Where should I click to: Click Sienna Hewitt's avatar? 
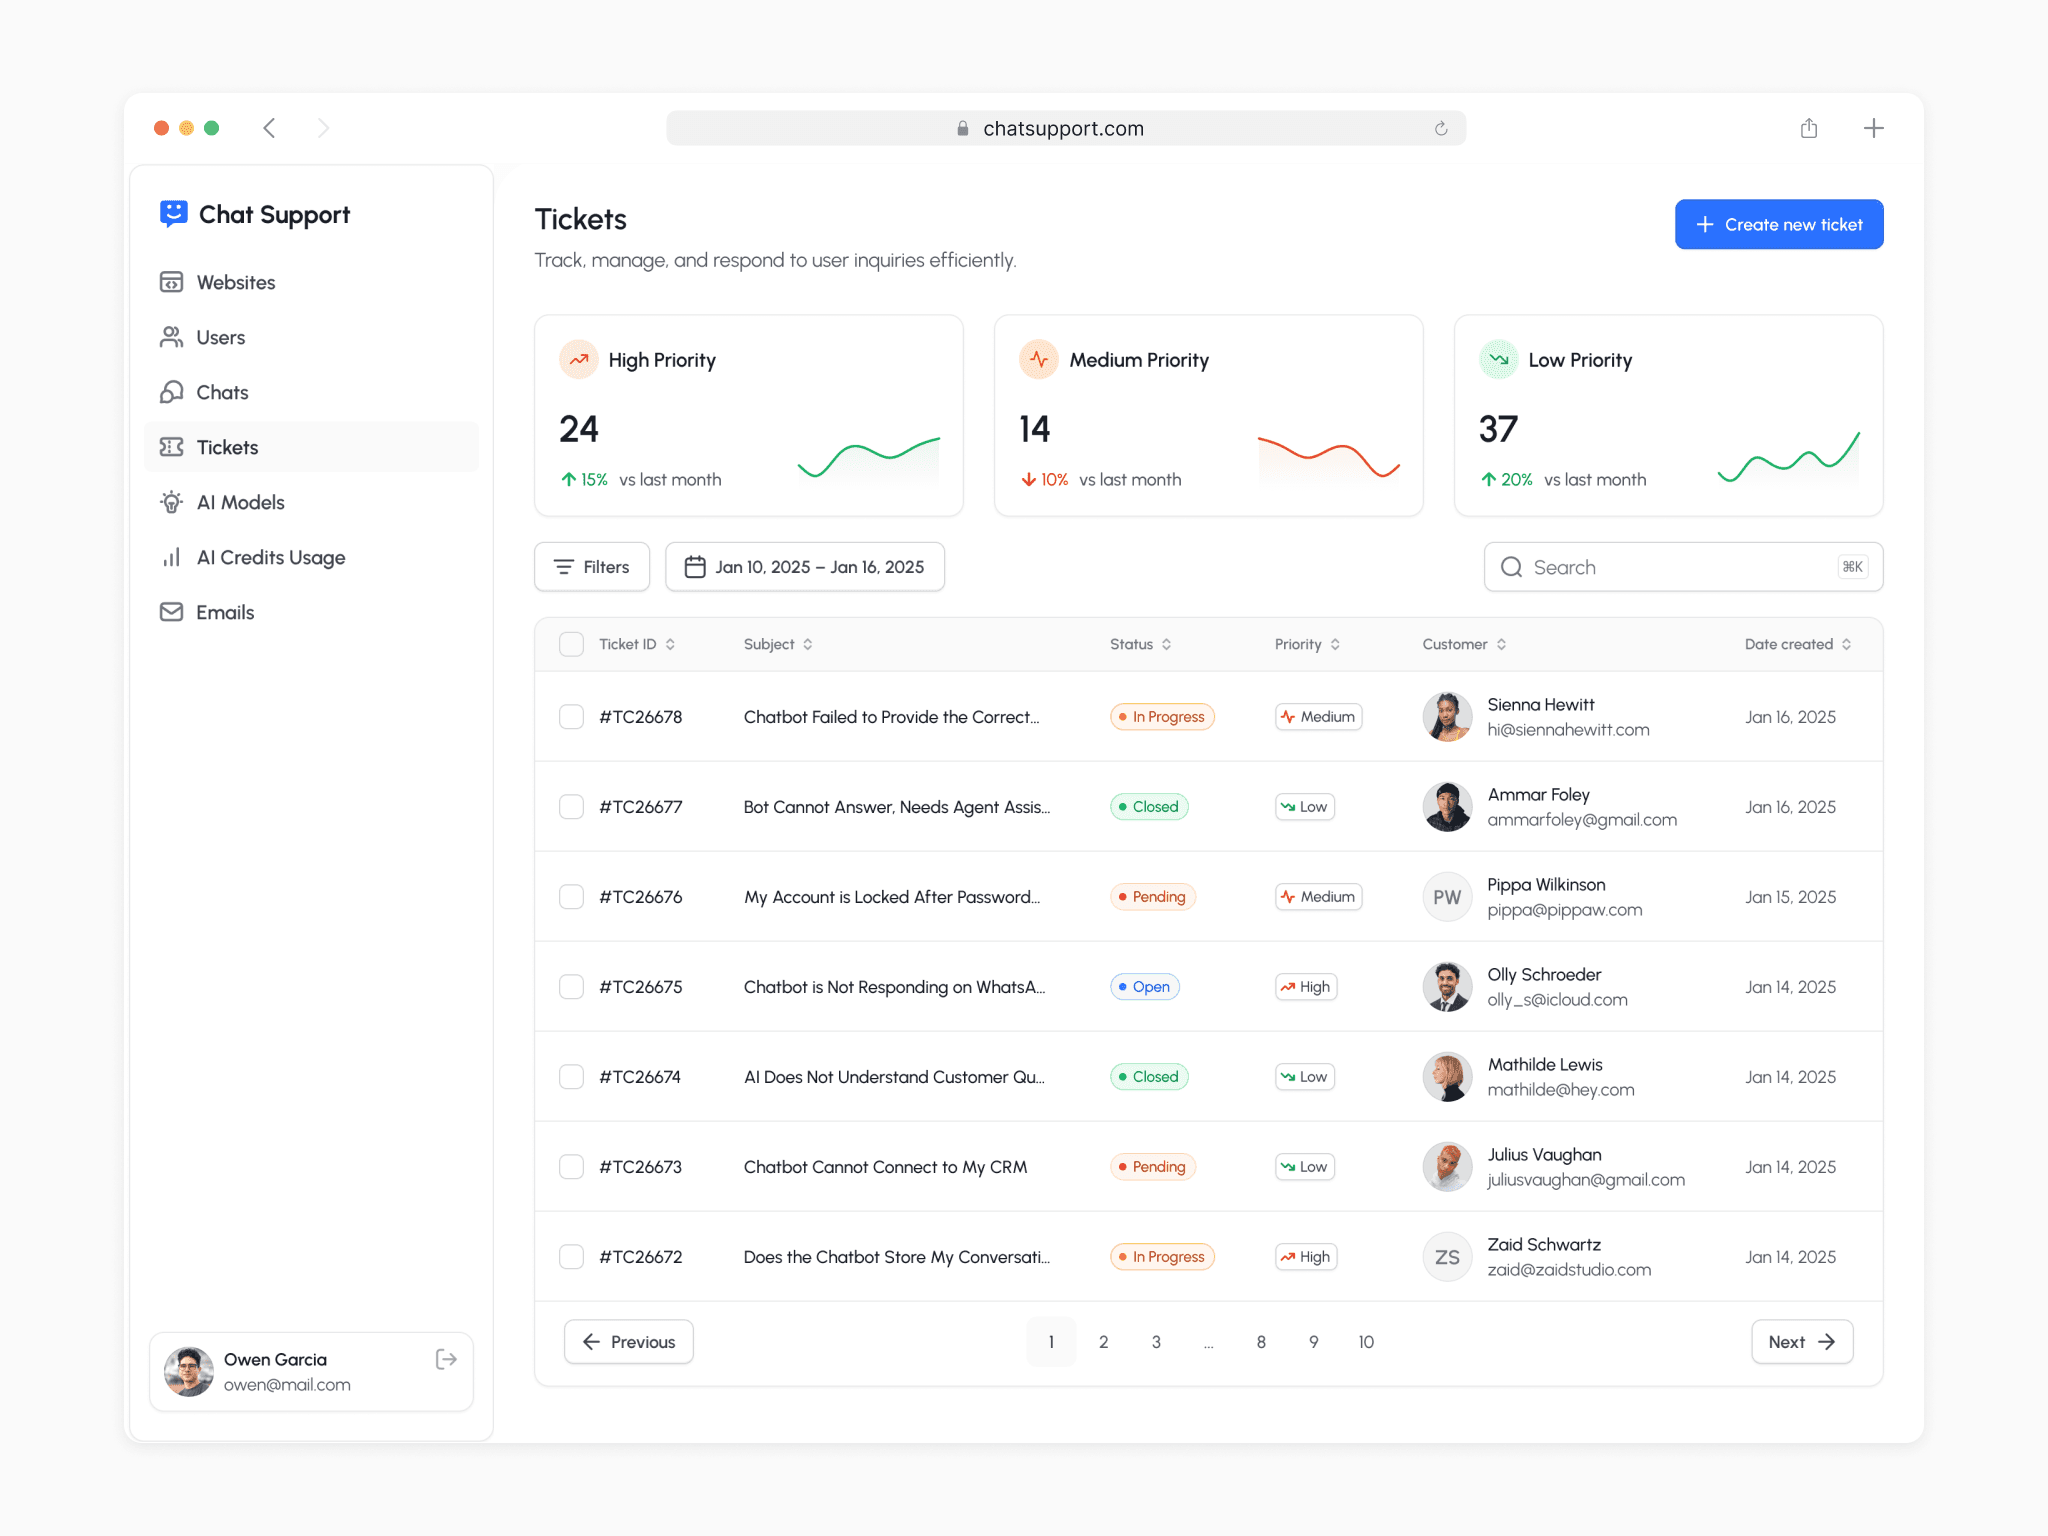[1447, 717]
